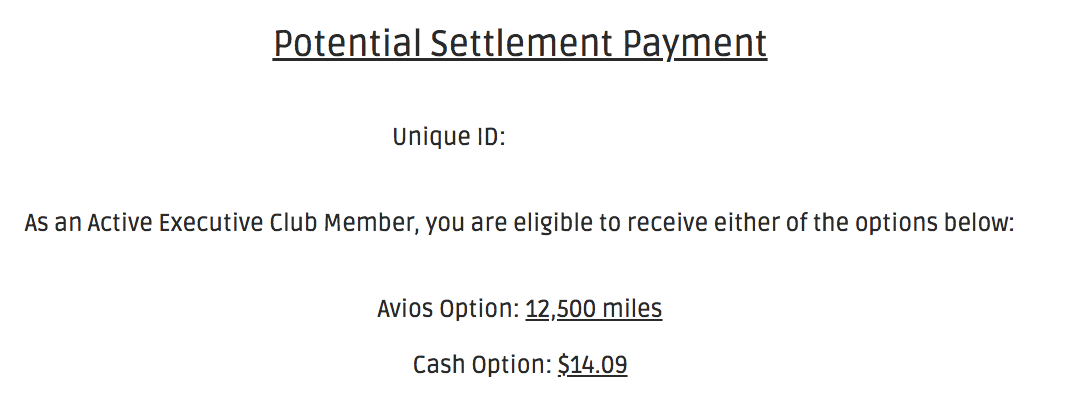
Task: Click the Unique ID: label
Action: (x=449, y=137)
